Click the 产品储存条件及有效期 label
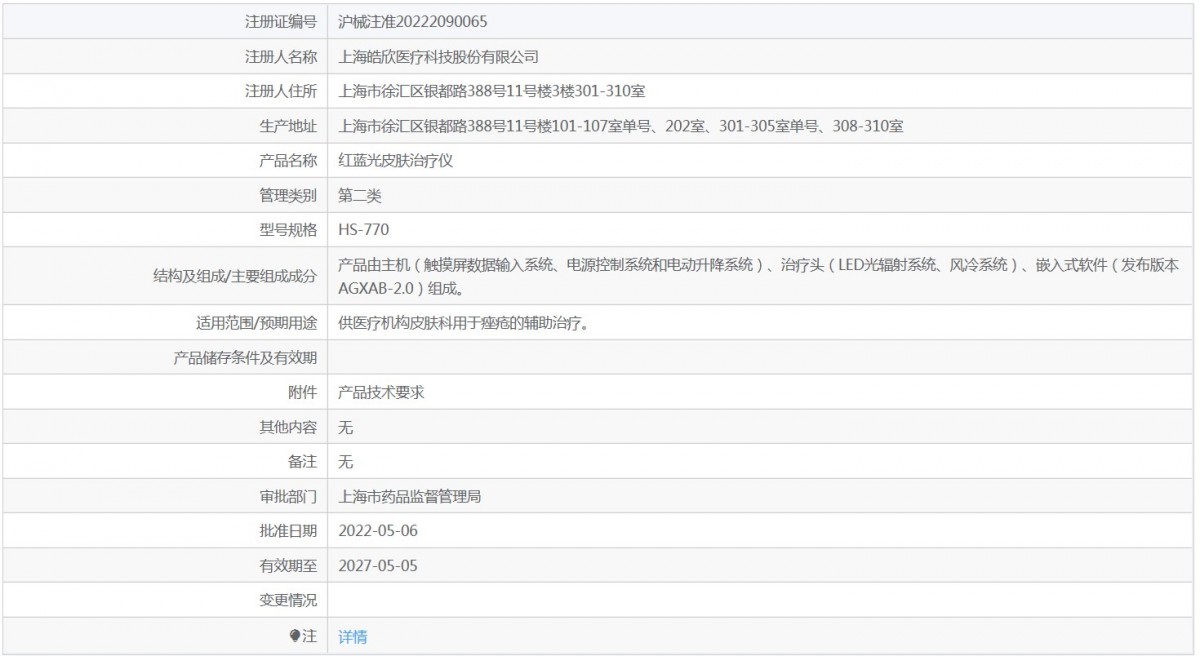The image size is (1200, 656). point(246,357)
